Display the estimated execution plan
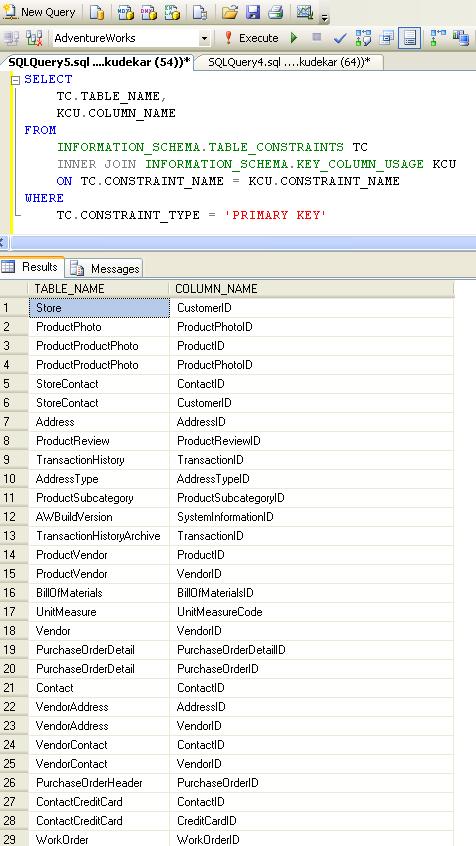Image resolution: width=476 pixels, height=846 pixels. coord(364,38)
